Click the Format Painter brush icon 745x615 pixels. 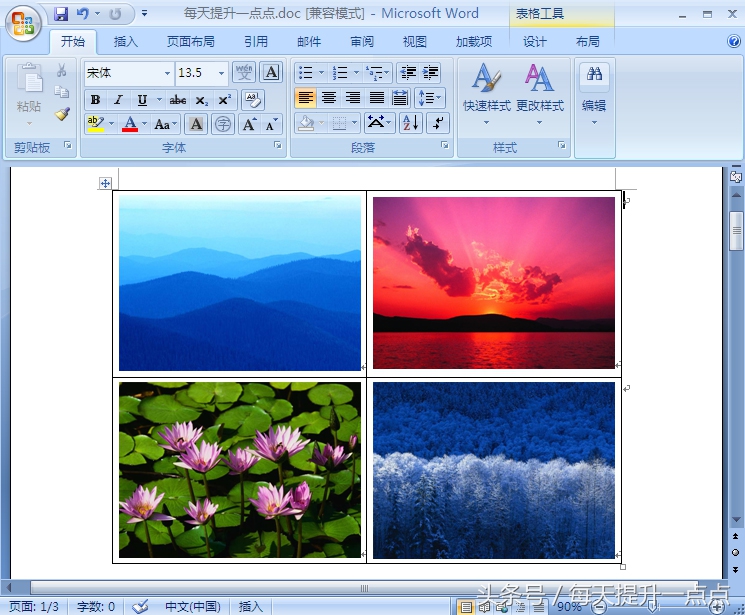pyautogui.click(x=62, y=114)
